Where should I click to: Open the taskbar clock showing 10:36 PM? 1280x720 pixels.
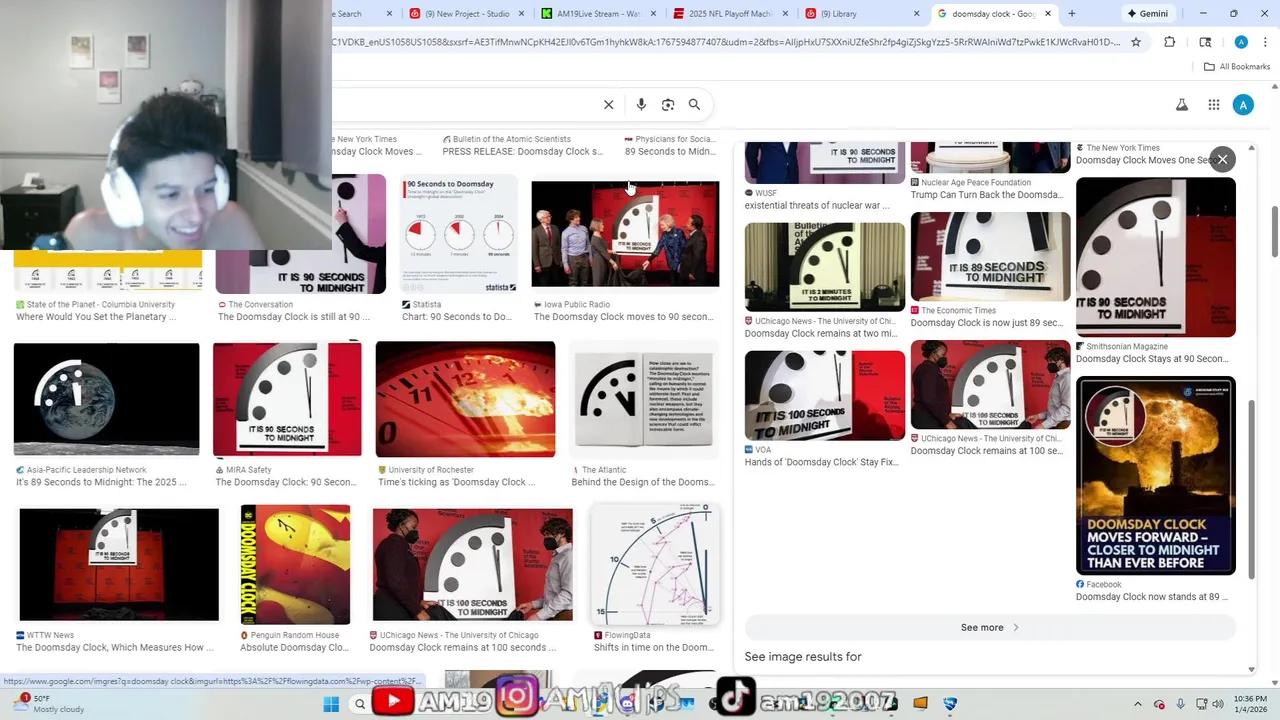point(1250,704)
